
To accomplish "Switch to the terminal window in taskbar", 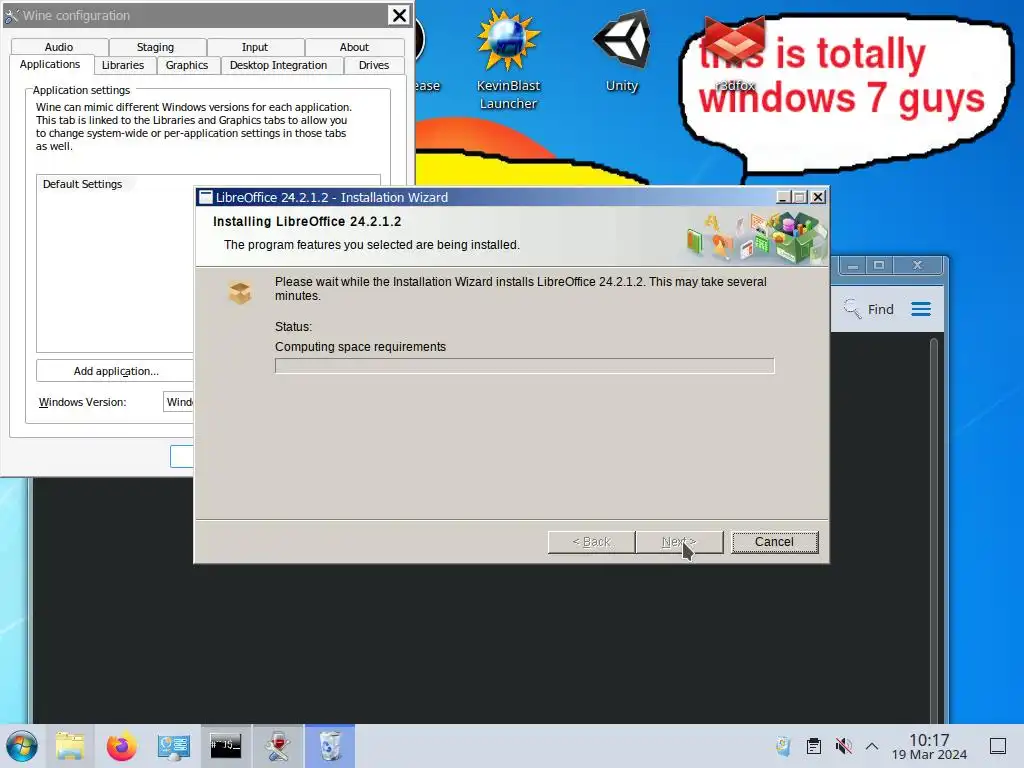I will click(x=225, y=746).
